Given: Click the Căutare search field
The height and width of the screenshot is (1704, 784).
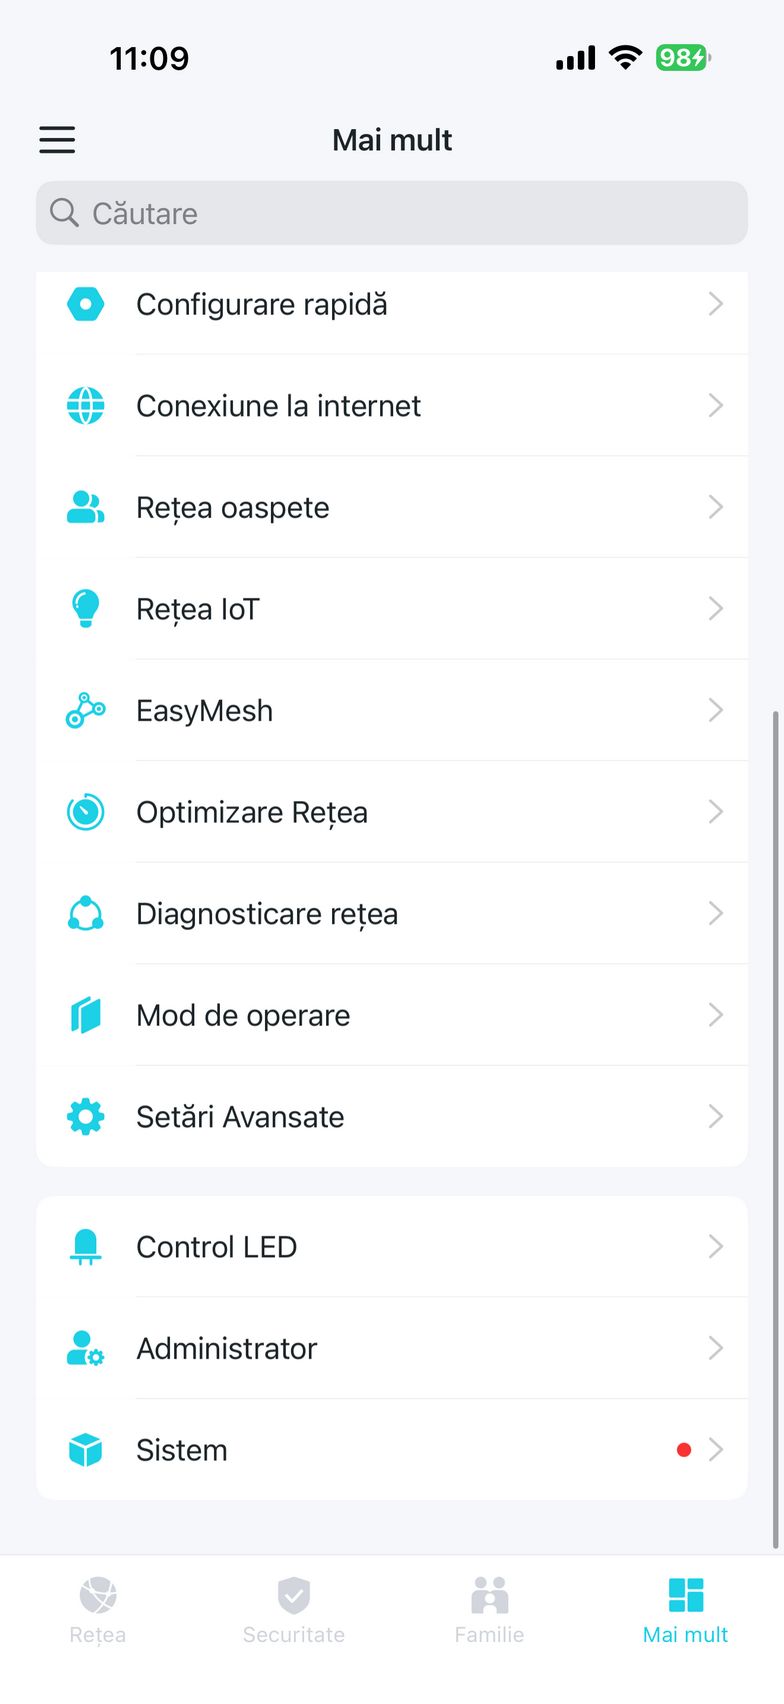Looking at the screenshot, I should tap(392, 213).
